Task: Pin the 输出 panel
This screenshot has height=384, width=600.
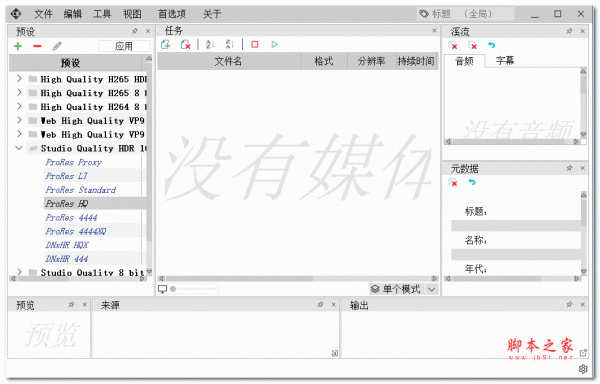Action: pos(569,304)
